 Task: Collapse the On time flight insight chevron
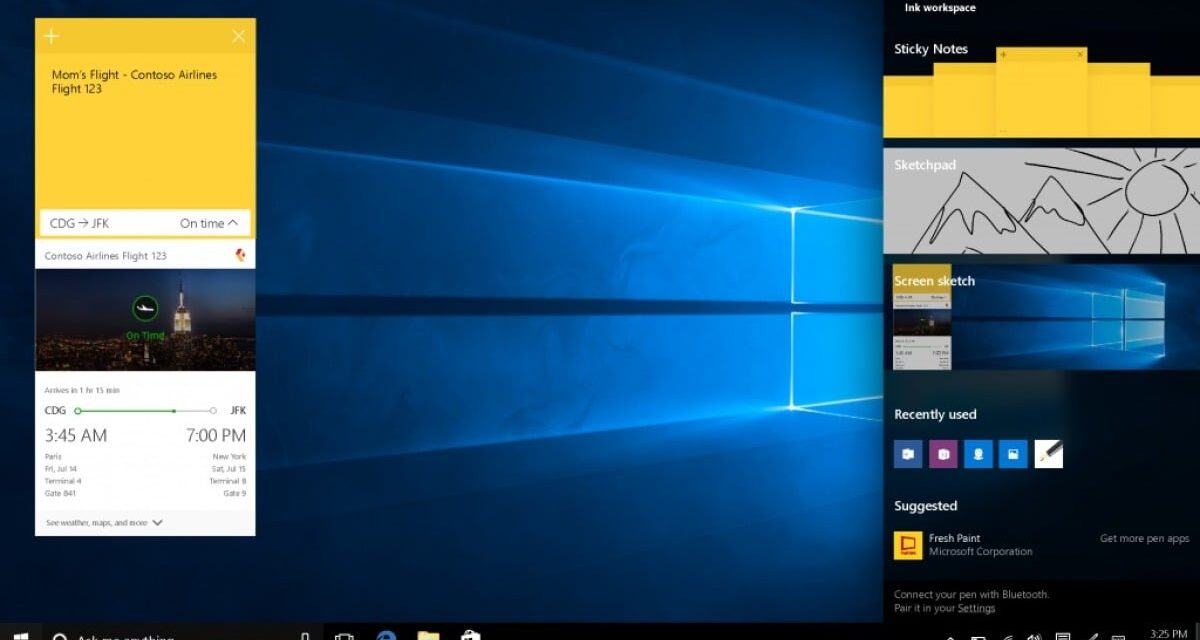(233, 223)
